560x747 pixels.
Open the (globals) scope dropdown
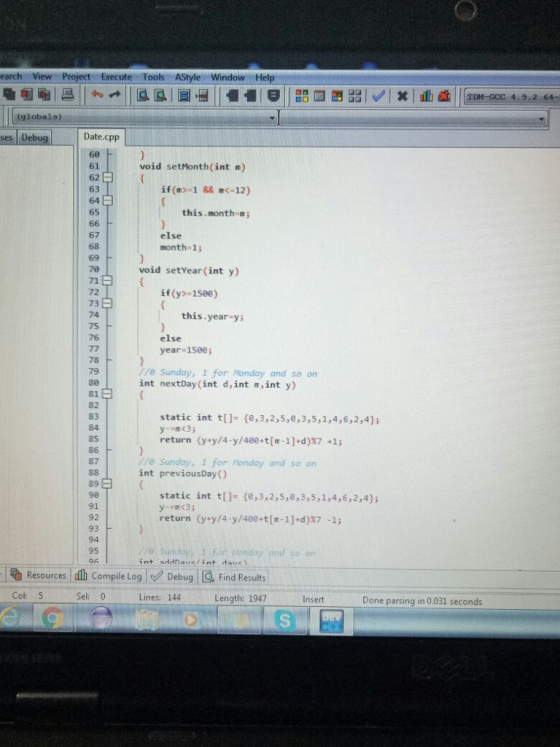[144, 117]
